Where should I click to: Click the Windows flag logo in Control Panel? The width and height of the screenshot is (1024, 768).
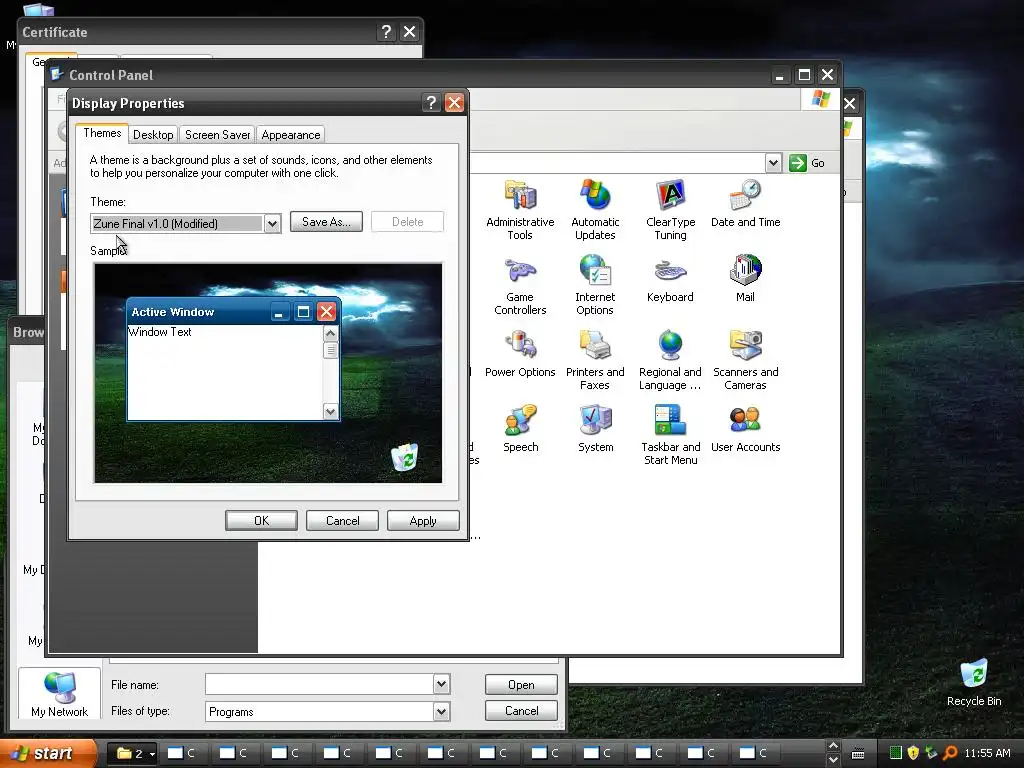point(820,99)
